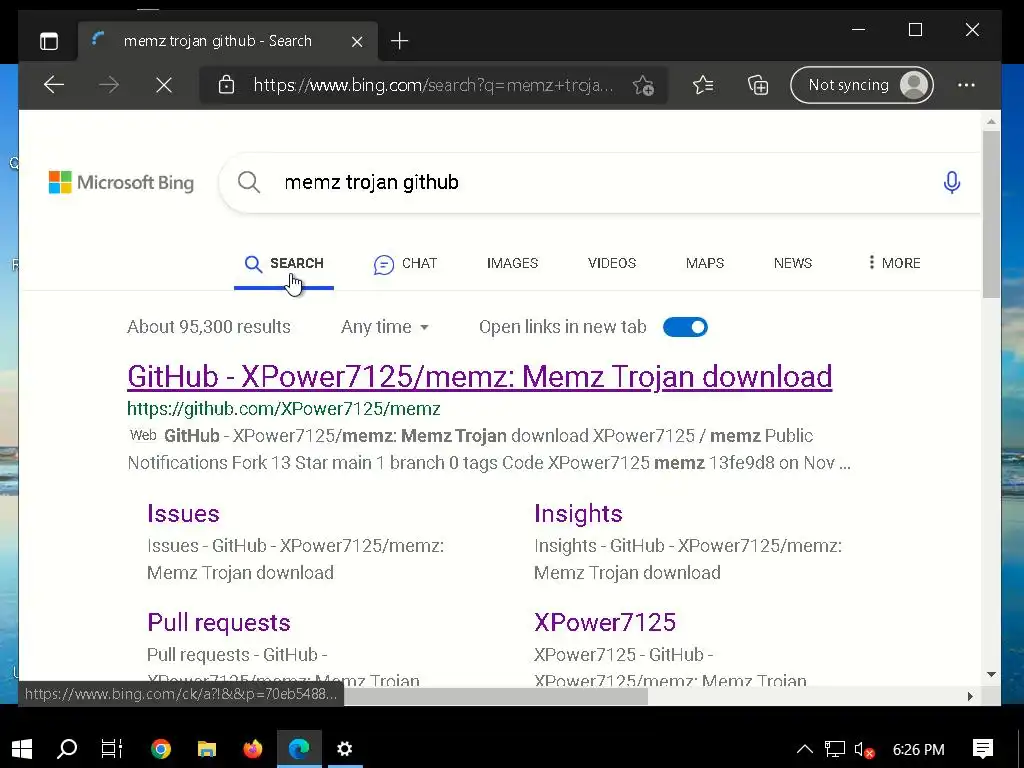The image size is (1024, 768).
Task: Open the XPower7125 sublink
Action: [x=605, y=622]
